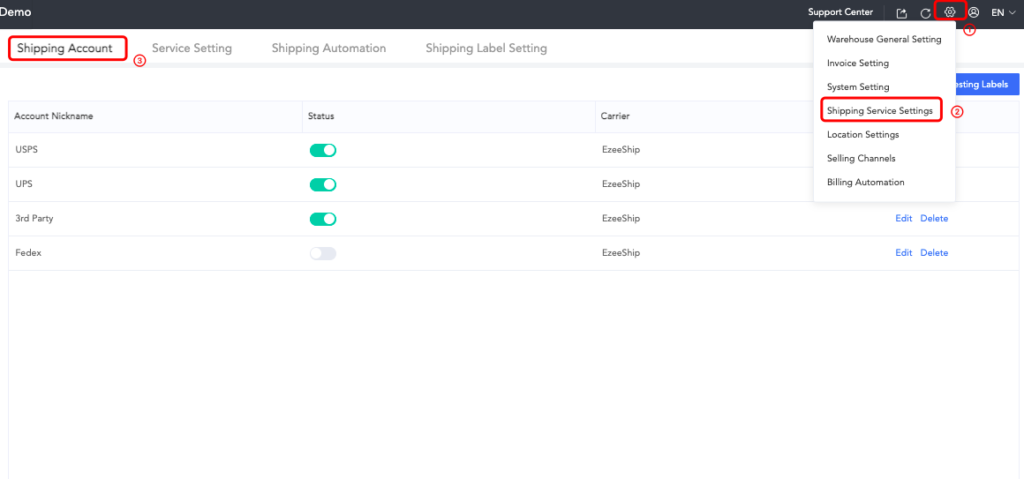This screenshot has height=479, width=1024.
Task: Select the Fedex nickname cell
Action: pyautogui.click(x=28, y=253)
